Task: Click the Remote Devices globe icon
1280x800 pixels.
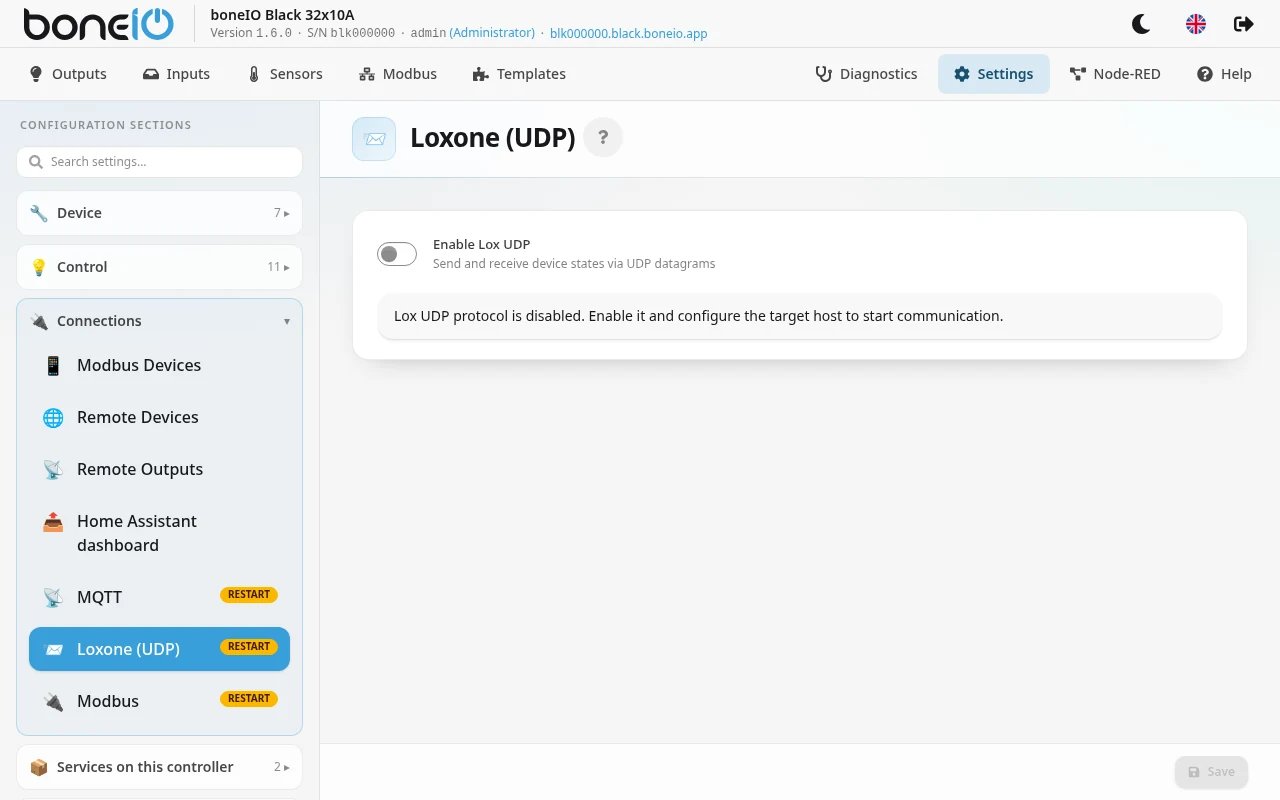Action: click(53, 417)
